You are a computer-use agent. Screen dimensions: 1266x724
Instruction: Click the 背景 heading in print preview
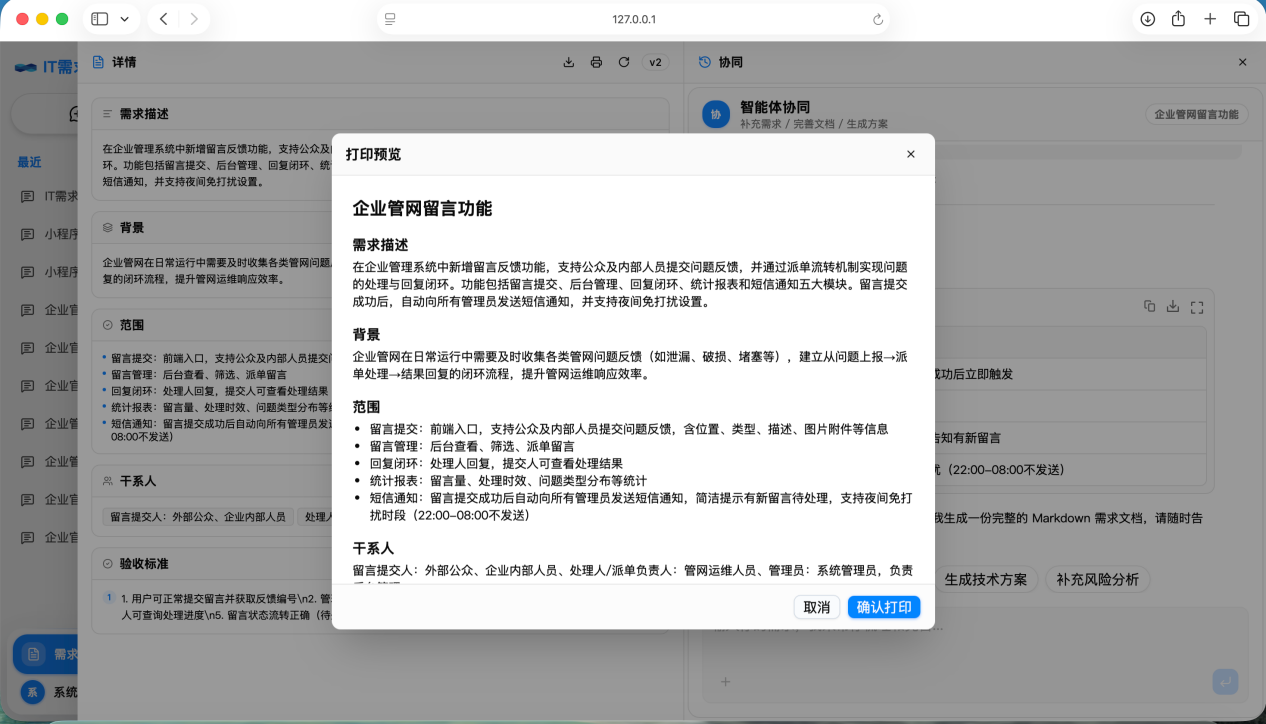[x=366, y=334]
